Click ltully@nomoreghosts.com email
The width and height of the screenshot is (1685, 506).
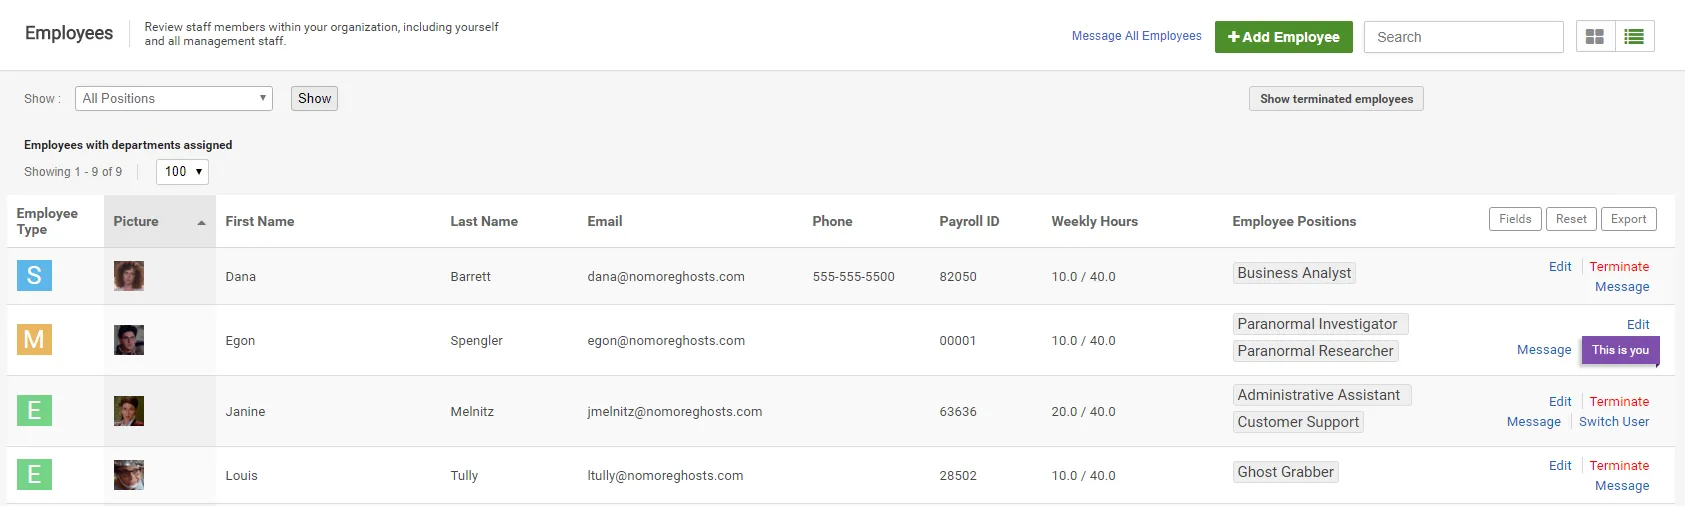point(665,475)
